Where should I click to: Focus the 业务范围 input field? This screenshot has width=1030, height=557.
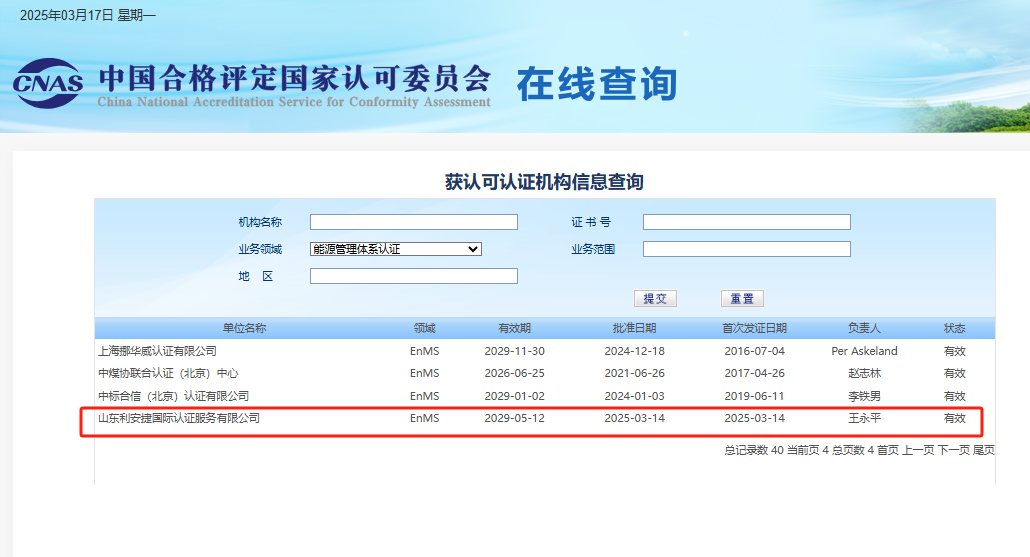tap(747, 249)
